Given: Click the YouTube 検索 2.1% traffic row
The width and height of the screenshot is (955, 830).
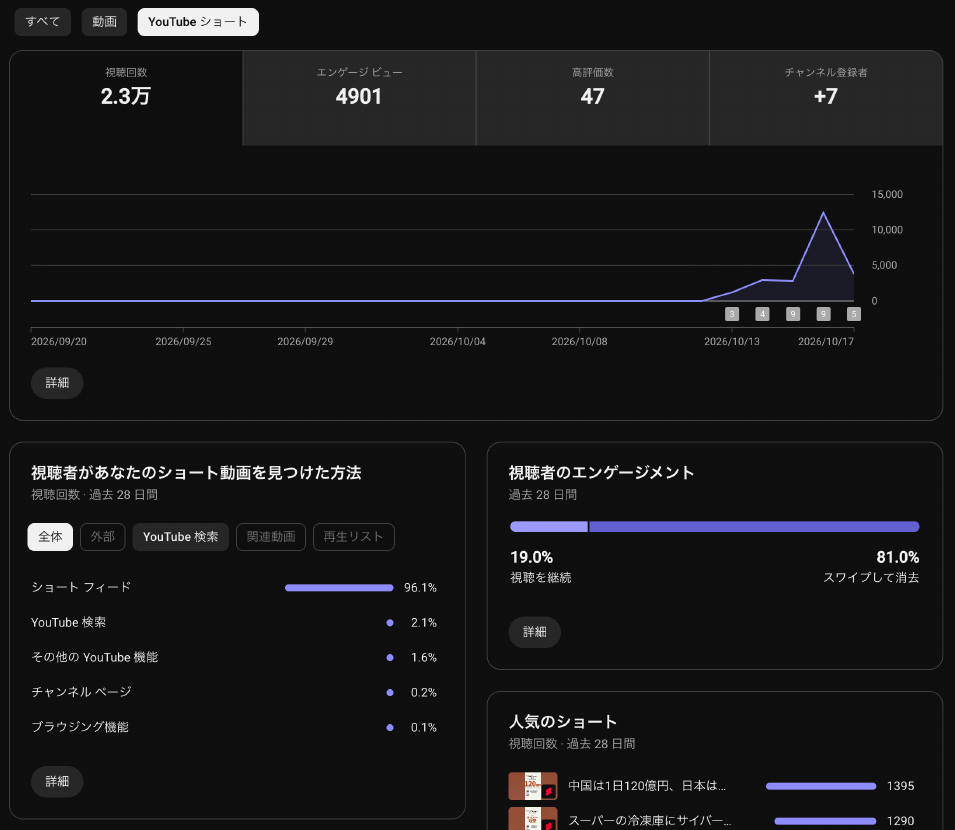Looking at the screenshot, I should click(x=234, y=622).
